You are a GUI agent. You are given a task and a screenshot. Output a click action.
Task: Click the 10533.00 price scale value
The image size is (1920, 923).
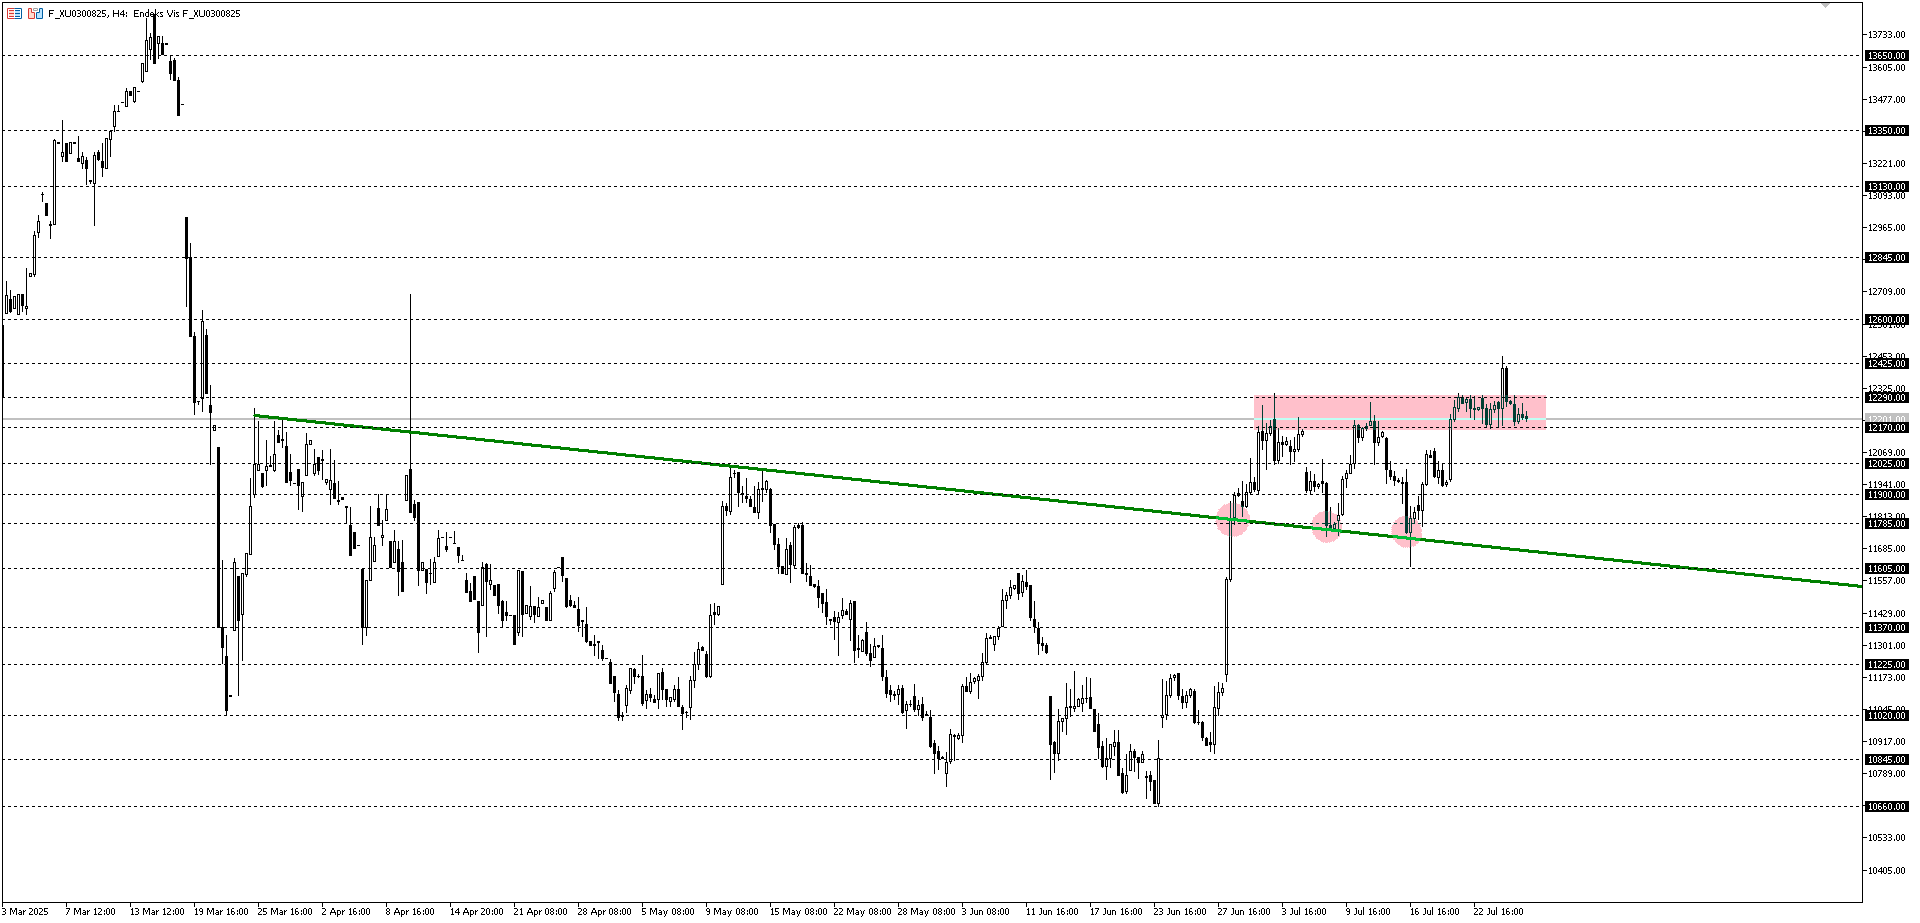[1887, 838]
